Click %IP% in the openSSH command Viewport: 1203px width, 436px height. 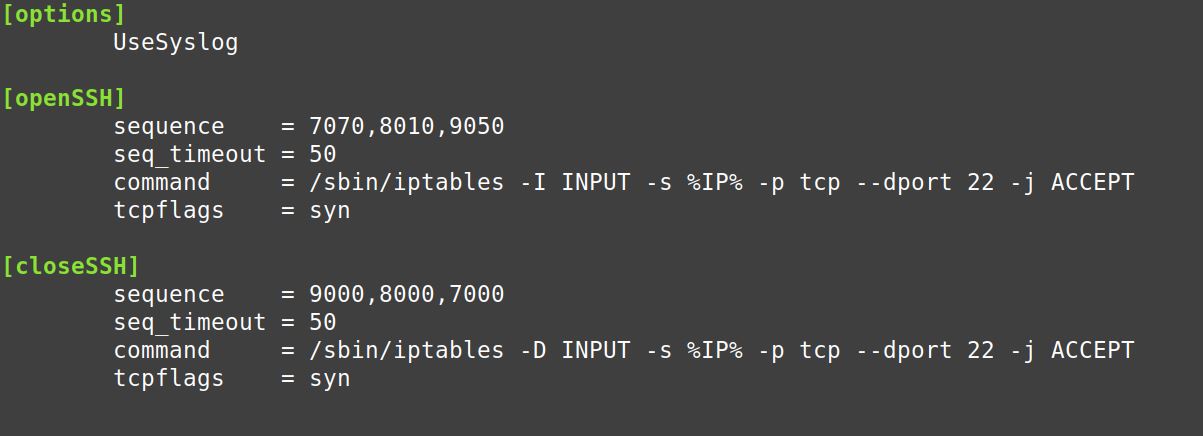(714, 183)
